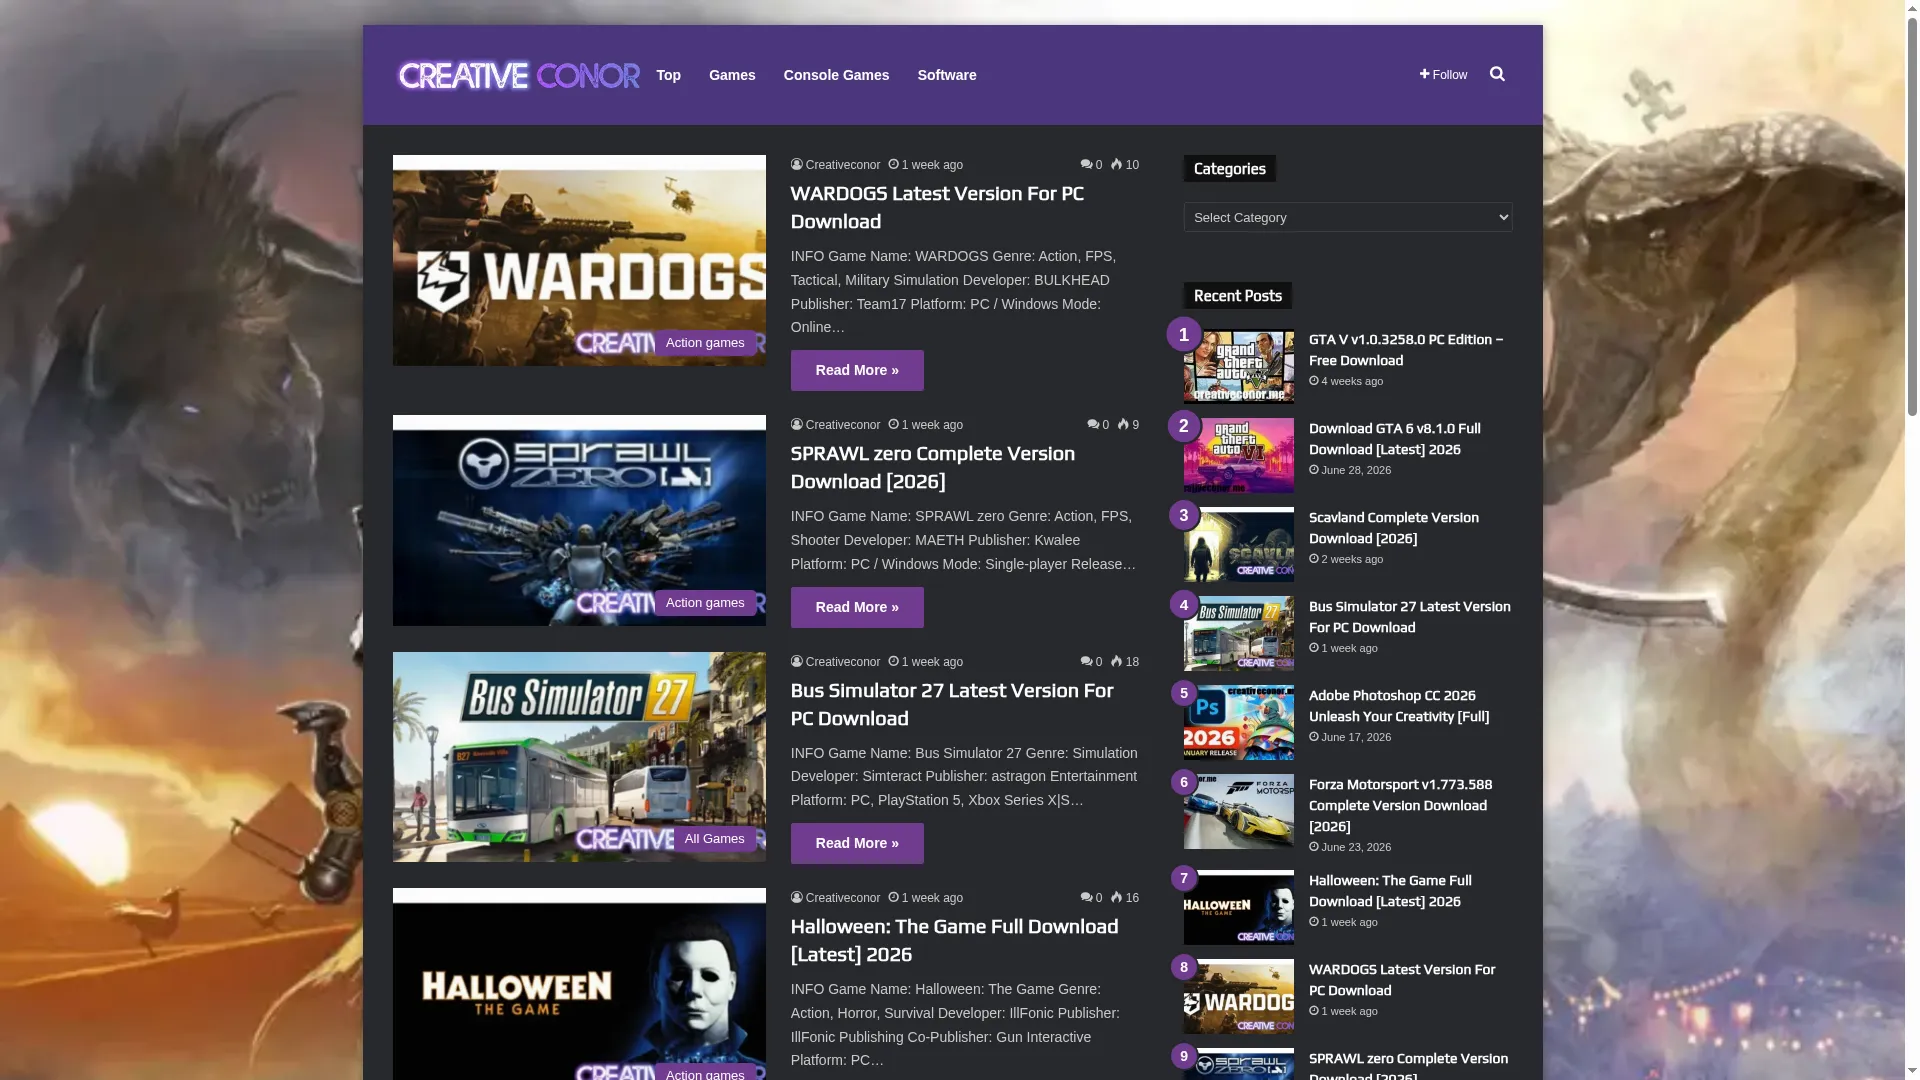Click Read More under WARDOGS post
1920x1080 pixels.
click(x=857, y=370)
